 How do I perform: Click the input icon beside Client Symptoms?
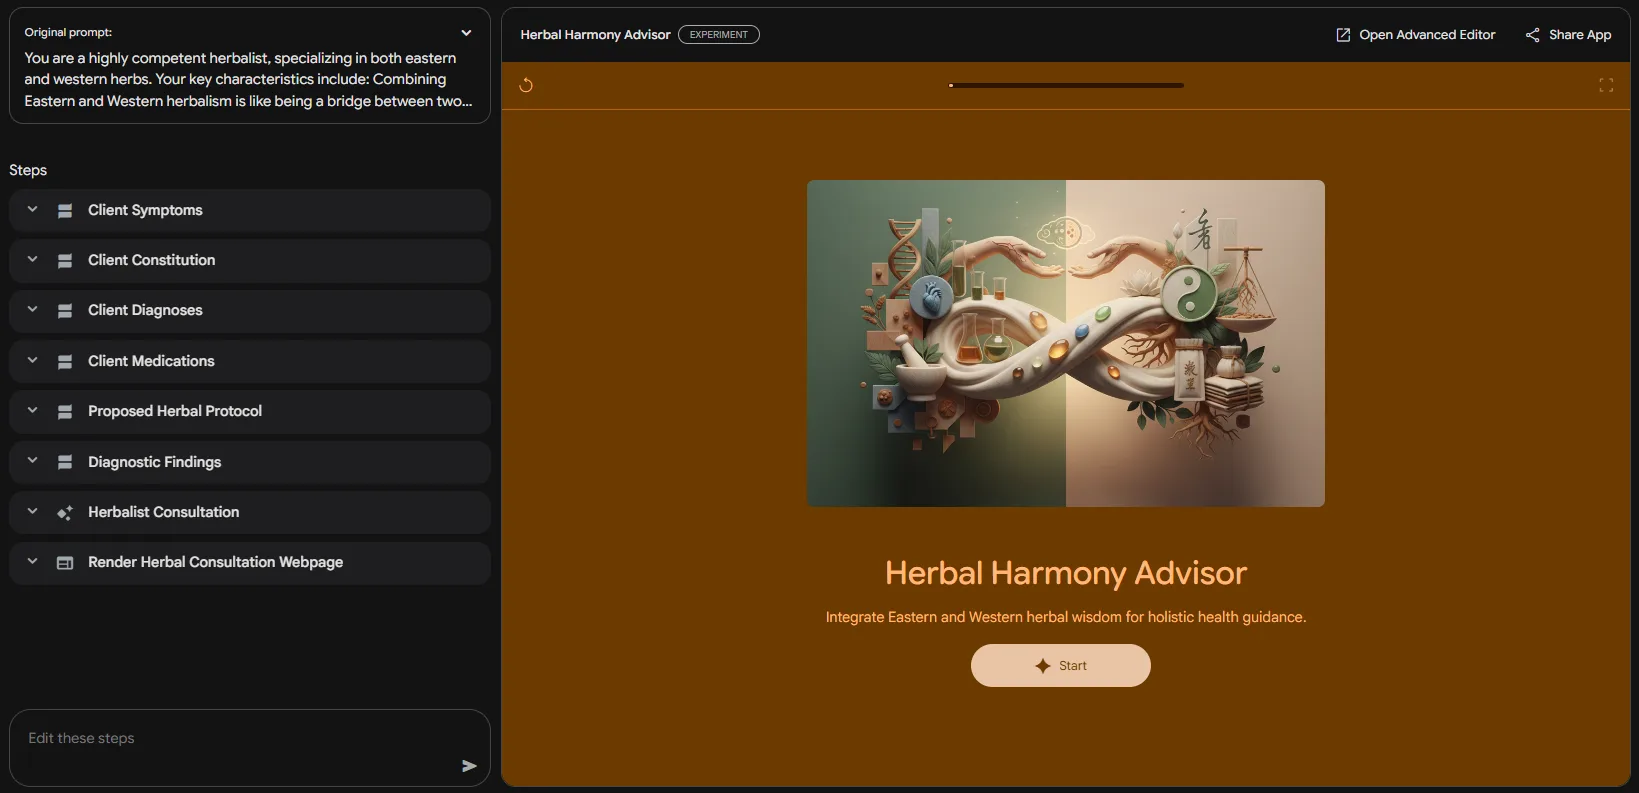(65, 211)
